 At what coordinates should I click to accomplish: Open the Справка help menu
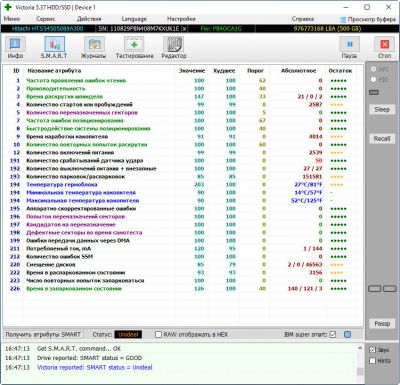click(x=303, y=19)
